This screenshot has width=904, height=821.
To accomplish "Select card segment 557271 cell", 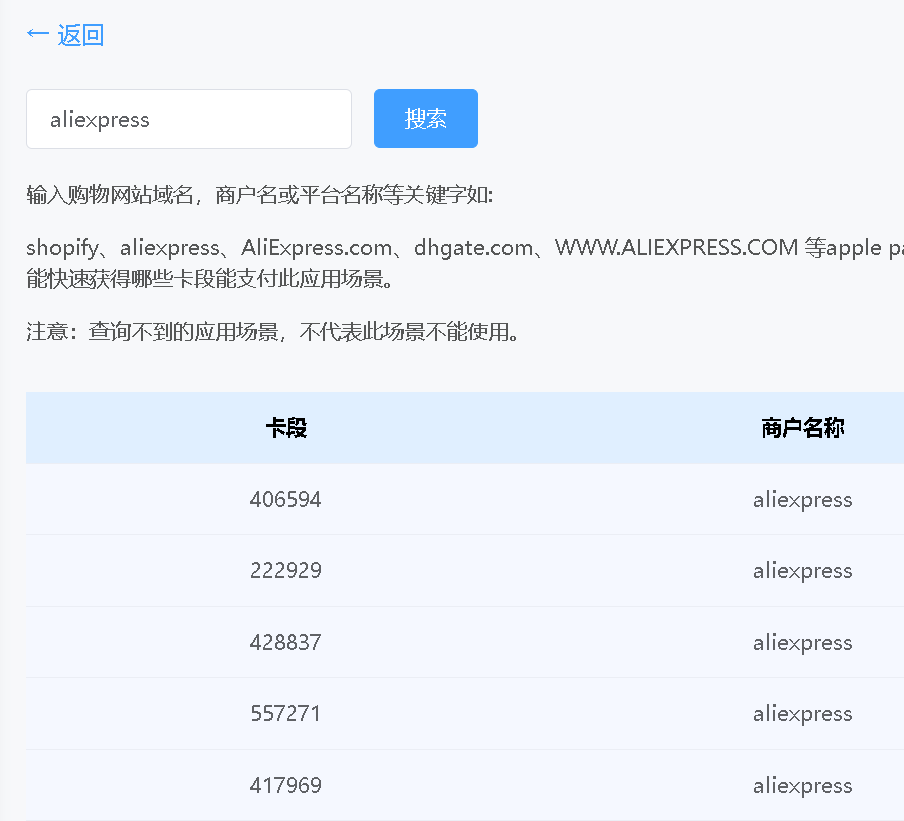I will pos(286,714).
